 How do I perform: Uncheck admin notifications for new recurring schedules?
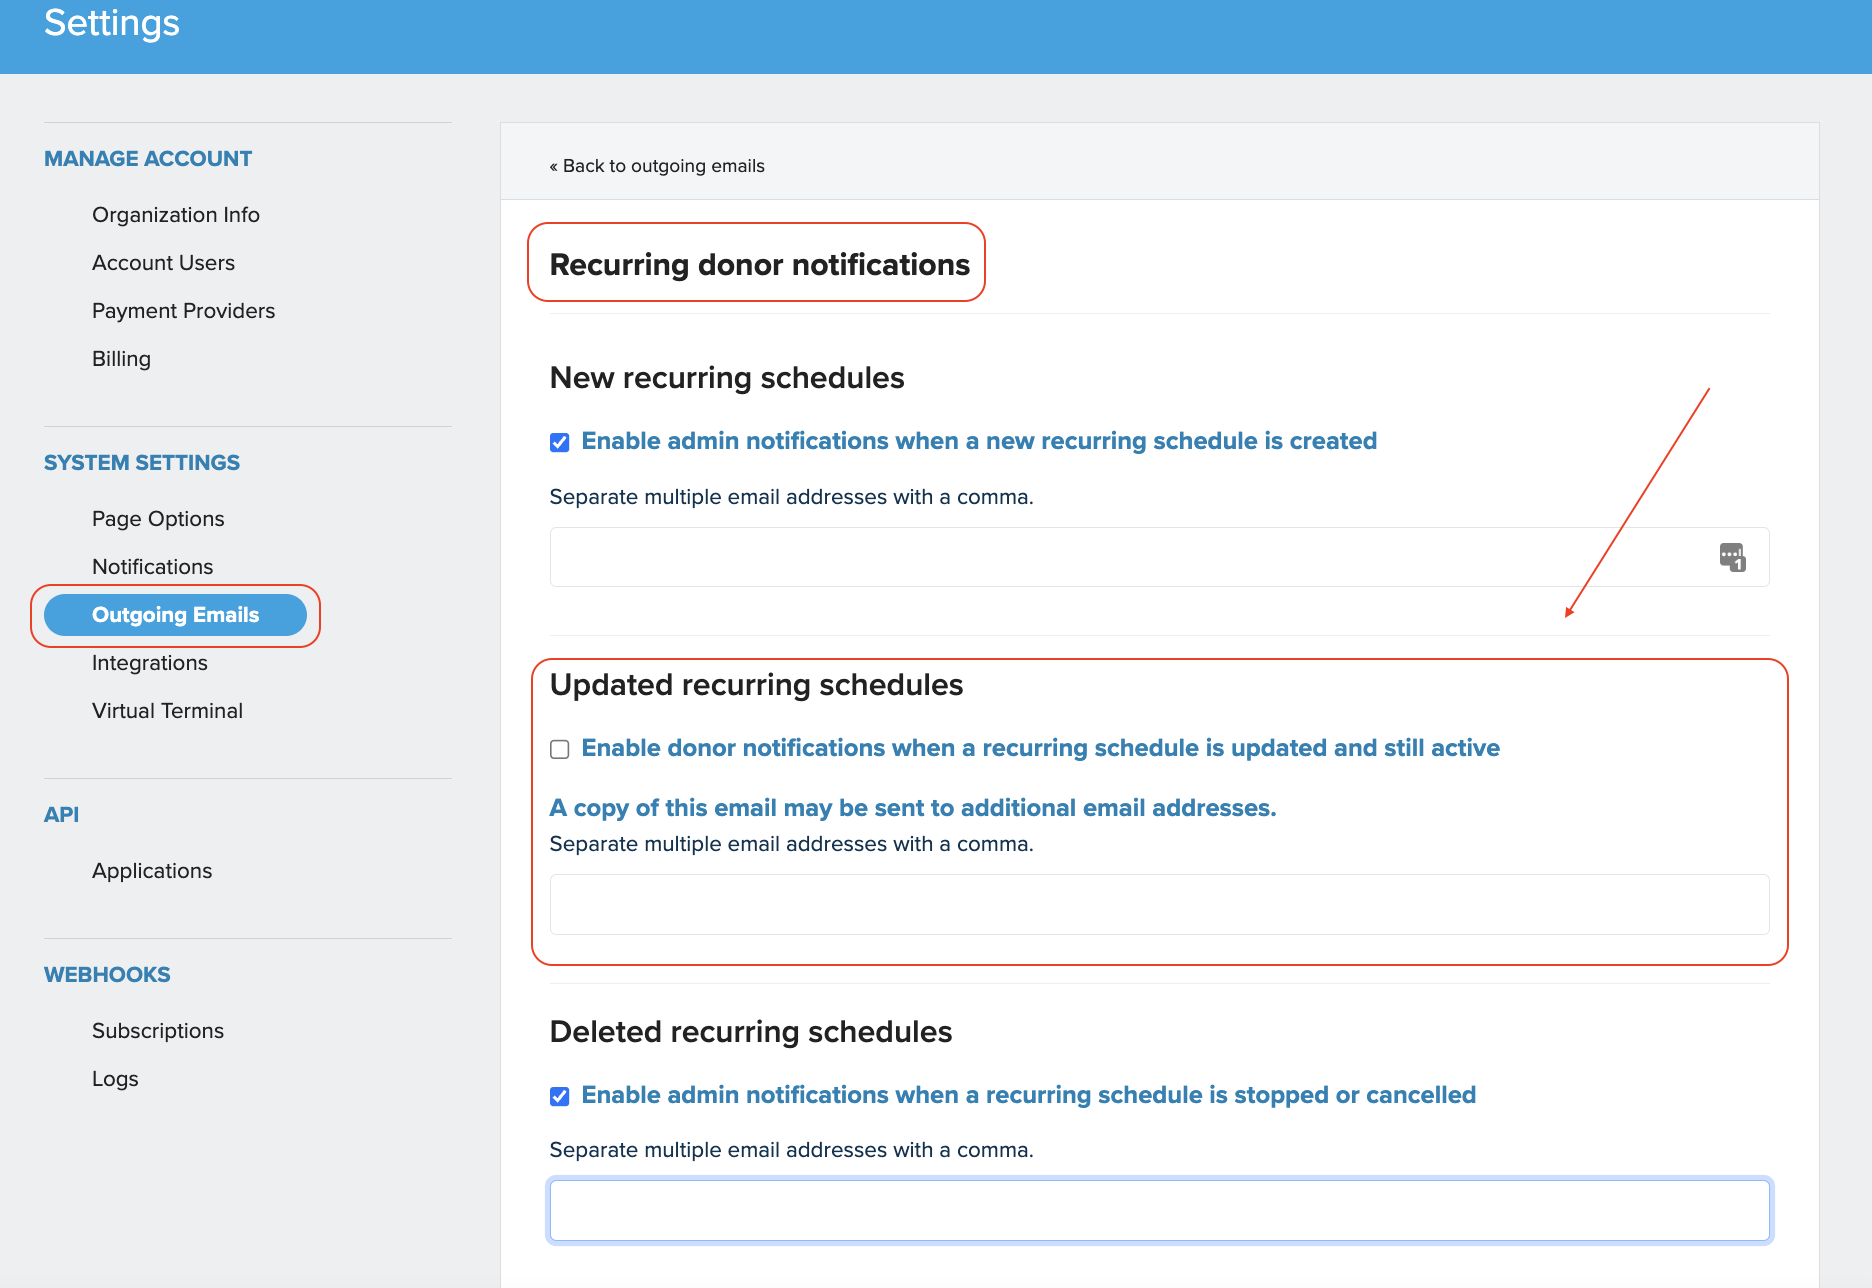(559, 441)
